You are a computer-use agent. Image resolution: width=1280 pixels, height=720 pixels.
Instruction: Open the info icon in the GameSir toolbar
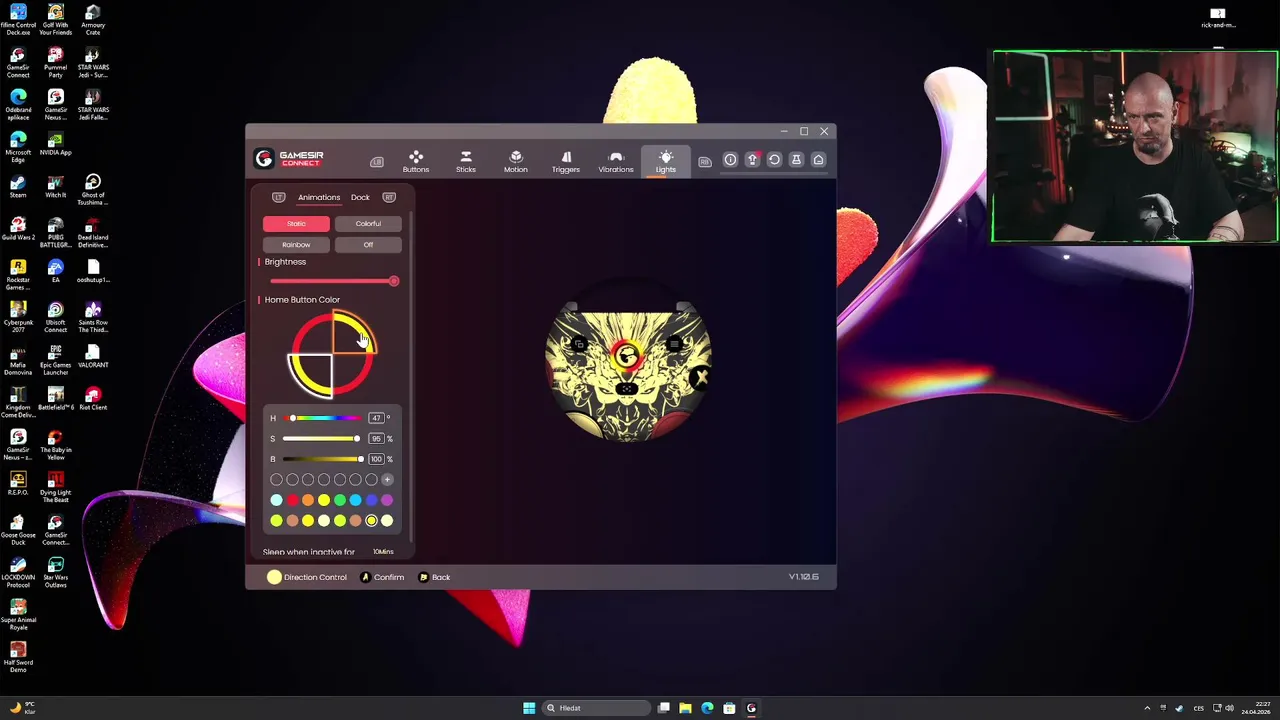click(x=730, y=160)
